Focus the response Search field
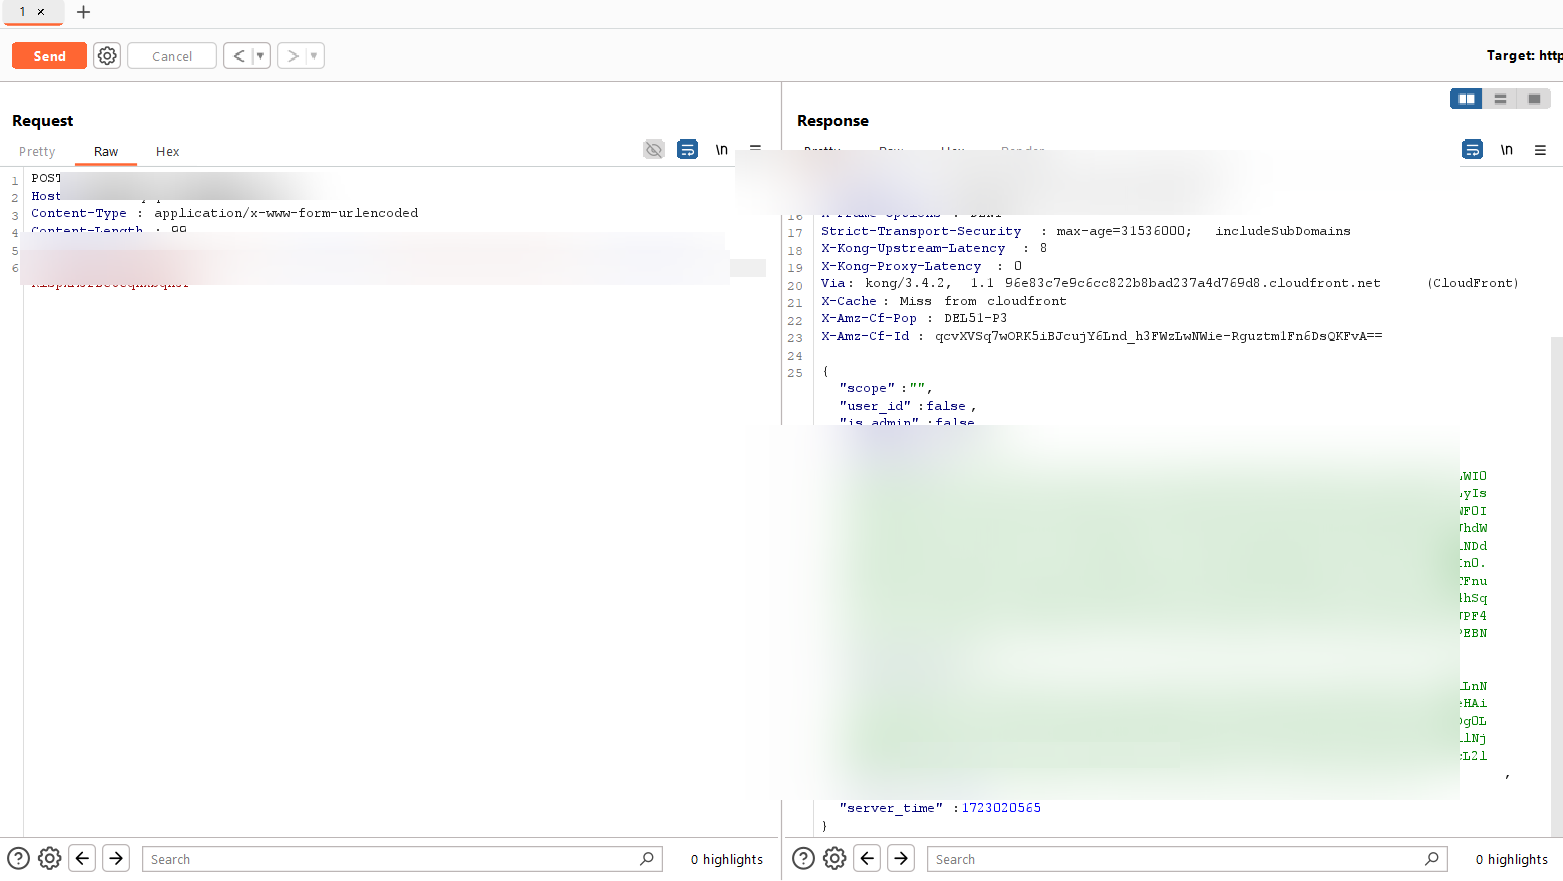 pos(1187,859)
